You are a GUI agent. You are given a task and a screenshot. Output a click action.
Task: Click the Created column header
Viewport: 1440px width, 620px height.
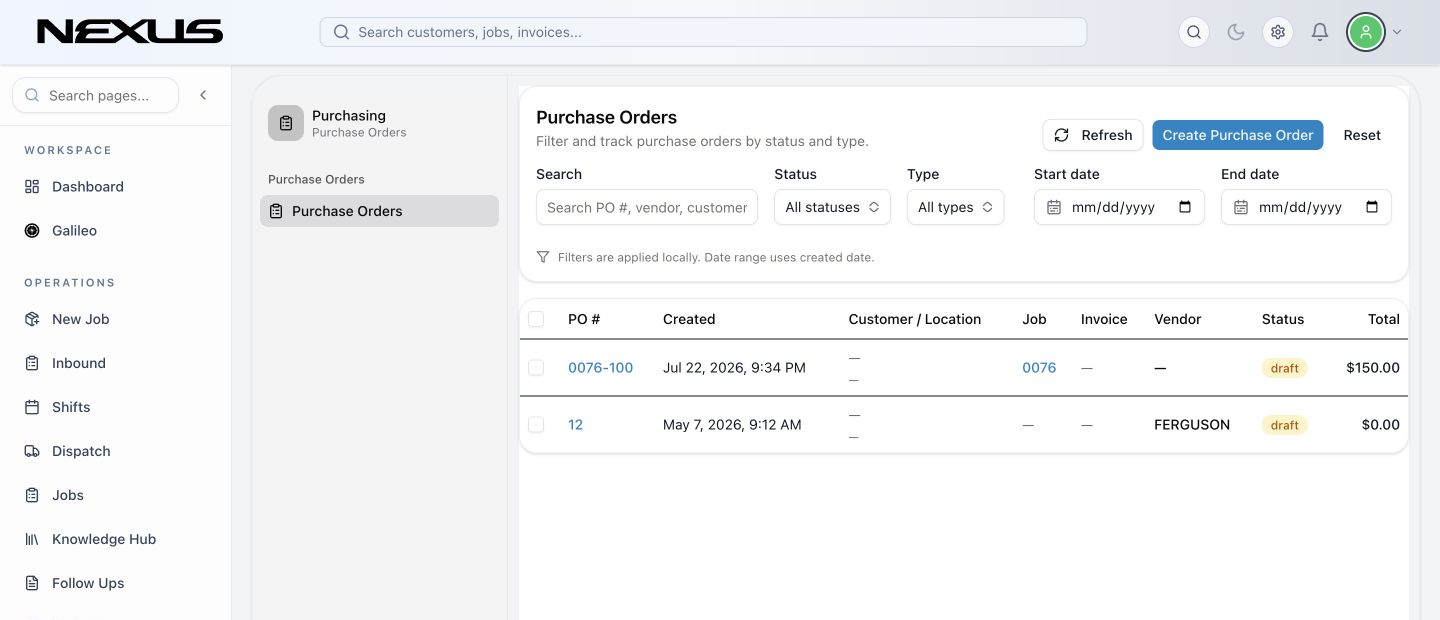pos(689,319)
